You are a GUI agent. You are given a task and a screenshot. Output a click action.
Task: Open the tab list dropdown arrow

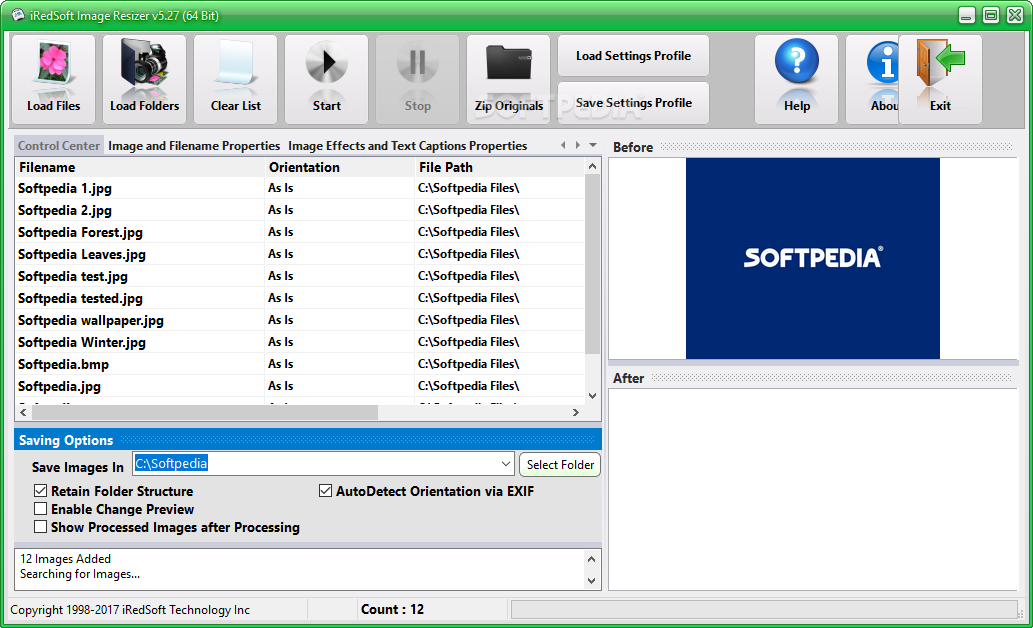(x=593, y=145)
